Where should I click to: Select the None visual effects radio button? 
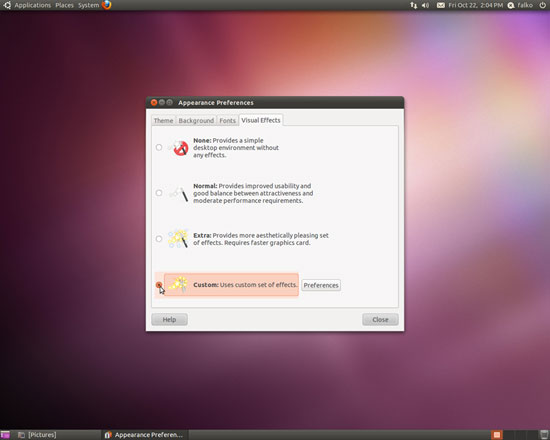159,147
